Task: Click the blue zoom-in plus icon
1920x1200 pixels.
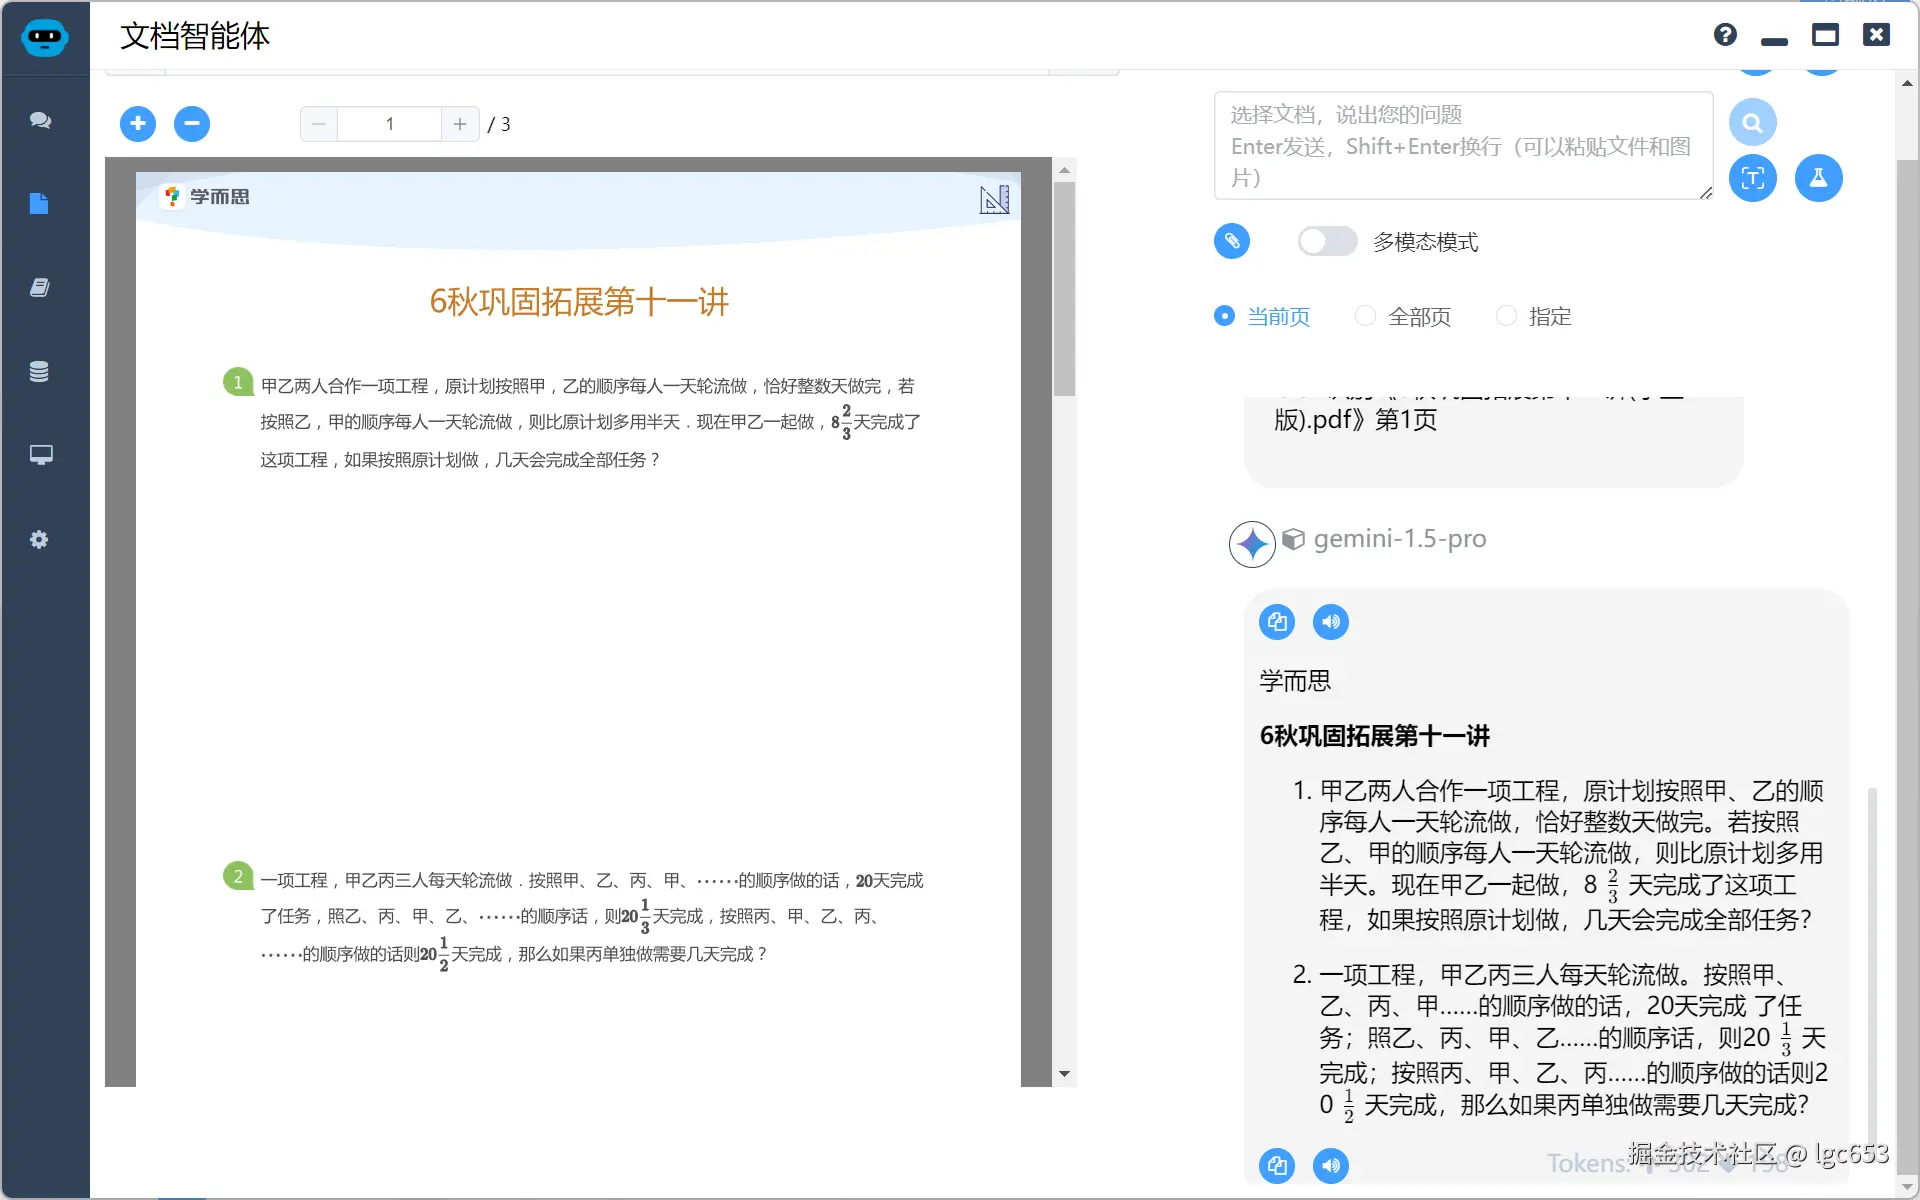Action: (138, 124)
